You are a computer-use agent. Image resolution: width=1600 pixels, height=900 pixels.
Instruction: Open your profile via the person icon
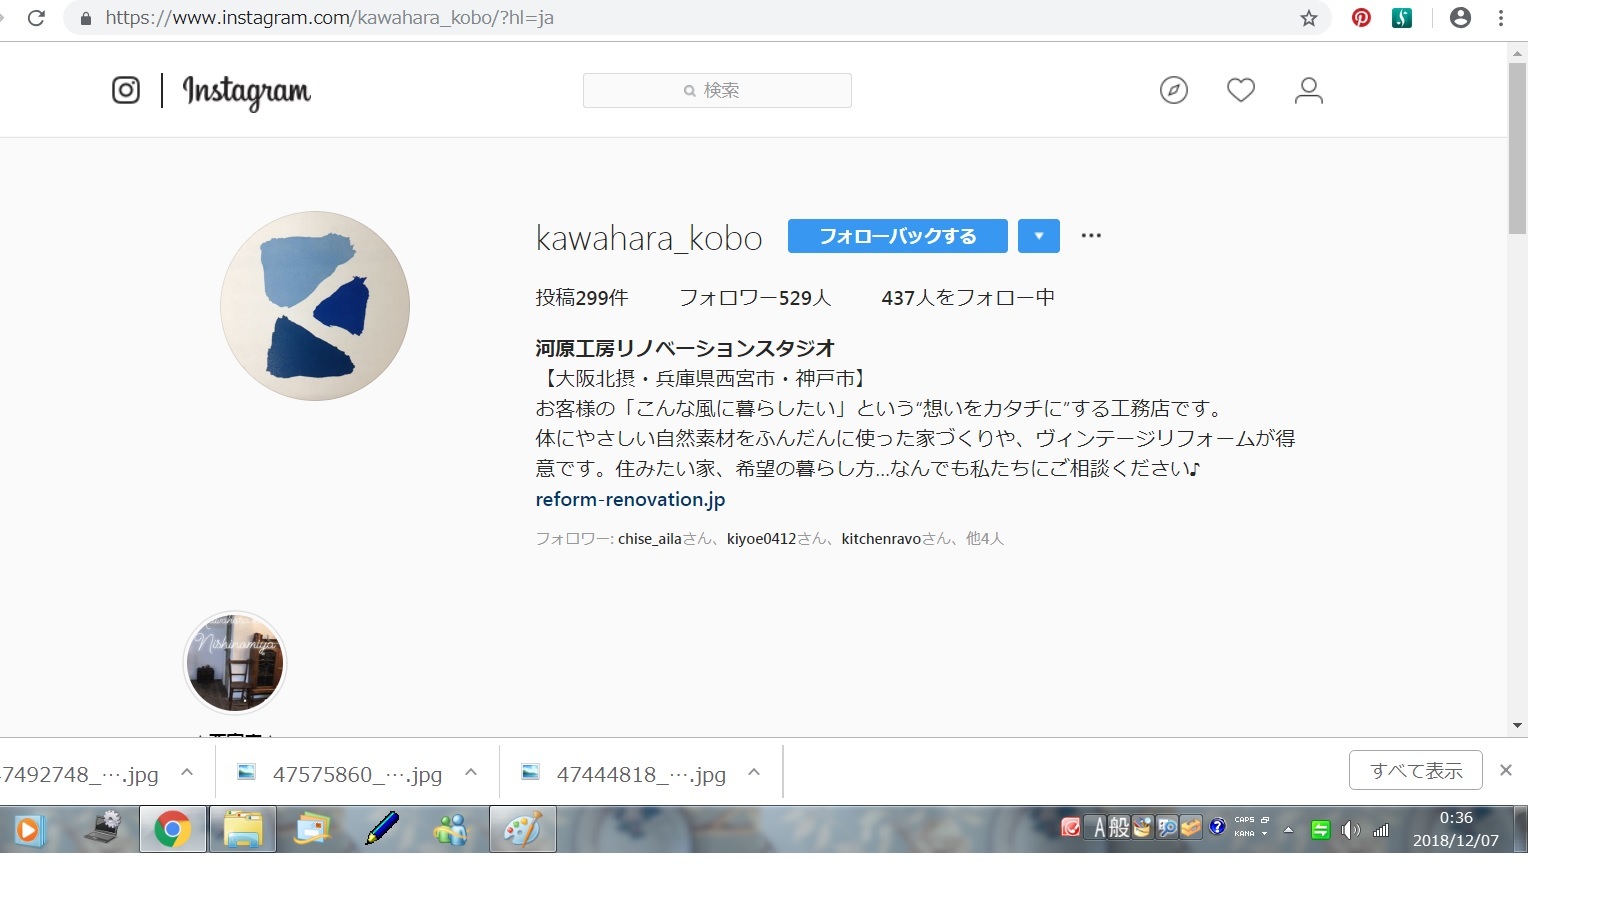[x=1309, y=90]
